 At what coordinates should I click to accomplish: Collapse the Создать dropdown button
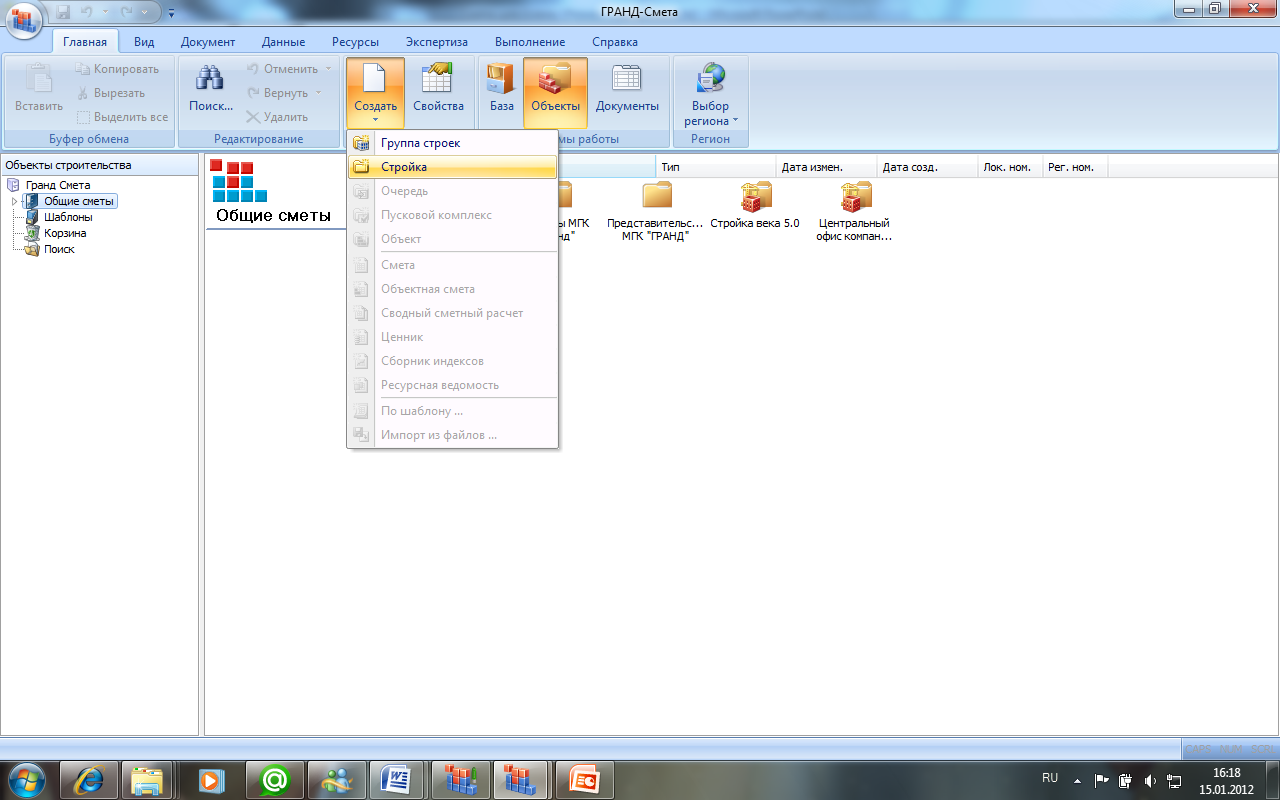coord(376,93)
